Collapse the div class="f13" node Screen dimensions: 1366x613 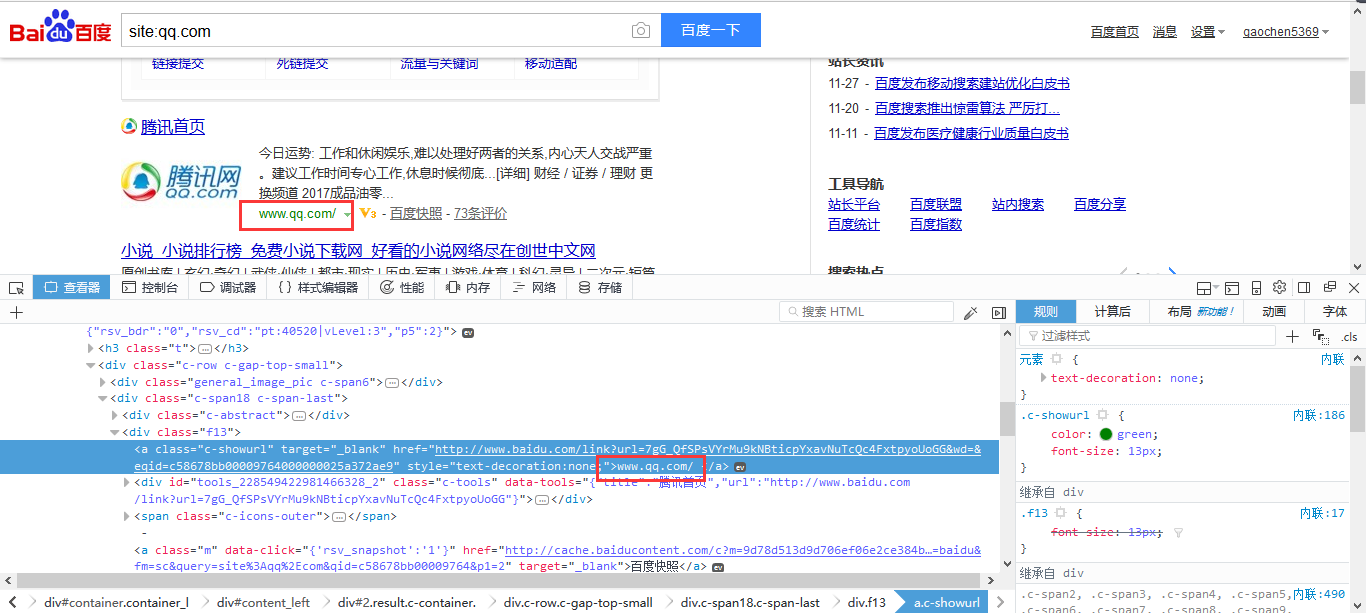point(115,432)
